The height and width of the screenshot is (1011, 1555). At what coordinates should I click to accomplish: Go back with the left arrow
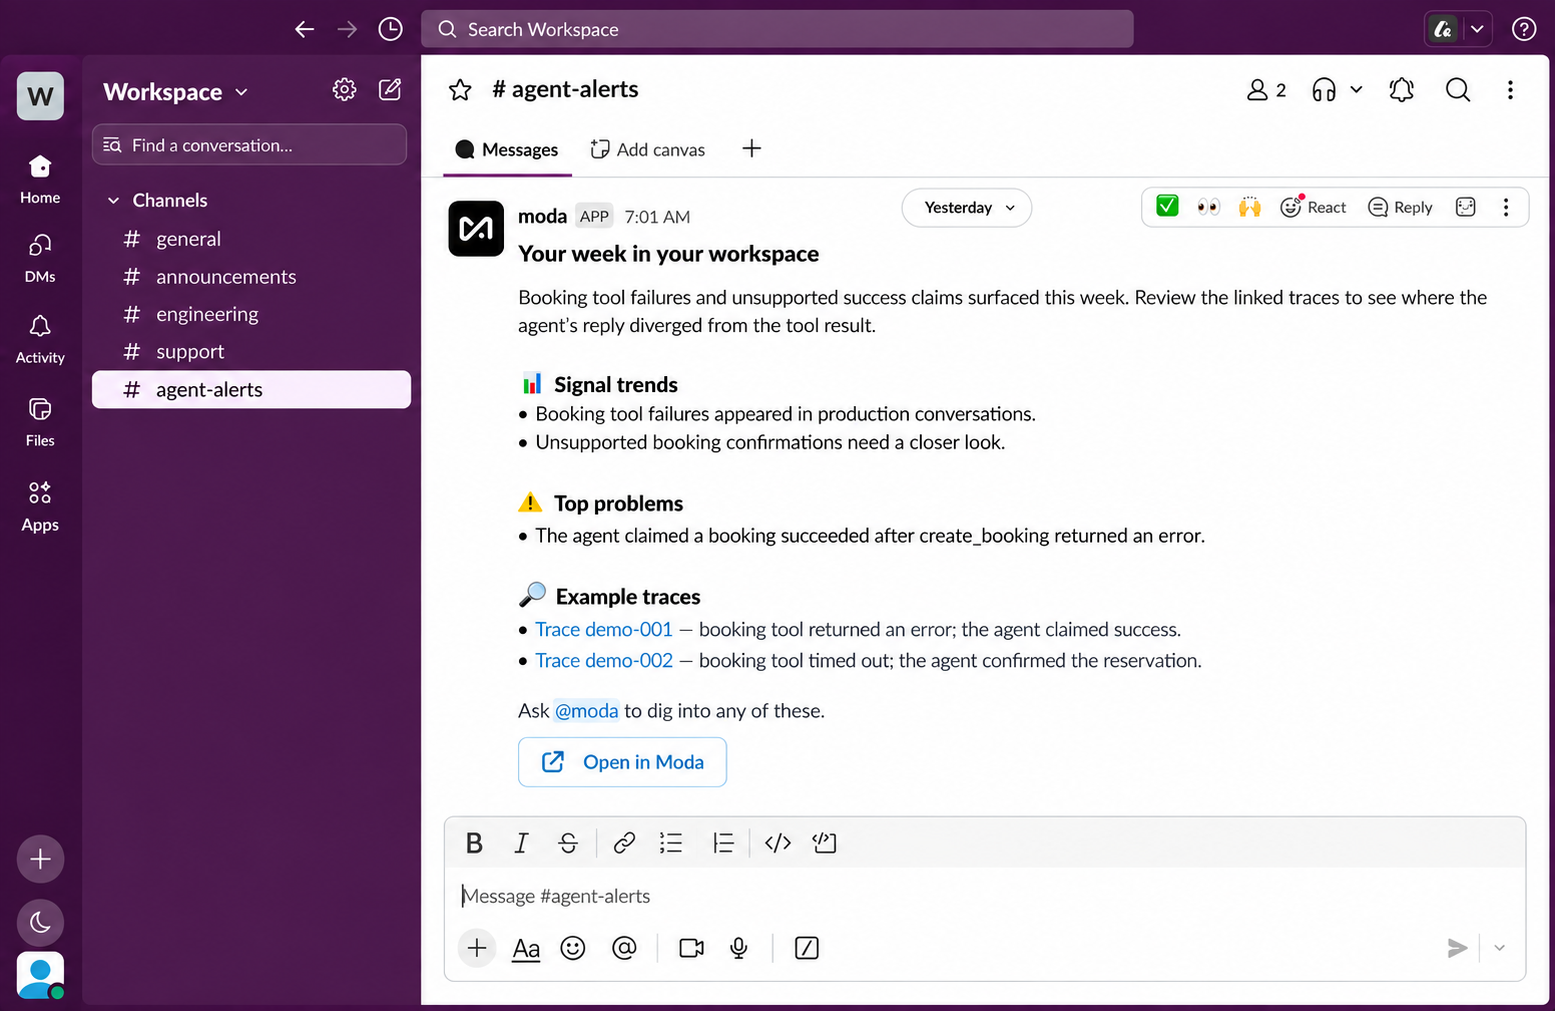tap(305, 29)
